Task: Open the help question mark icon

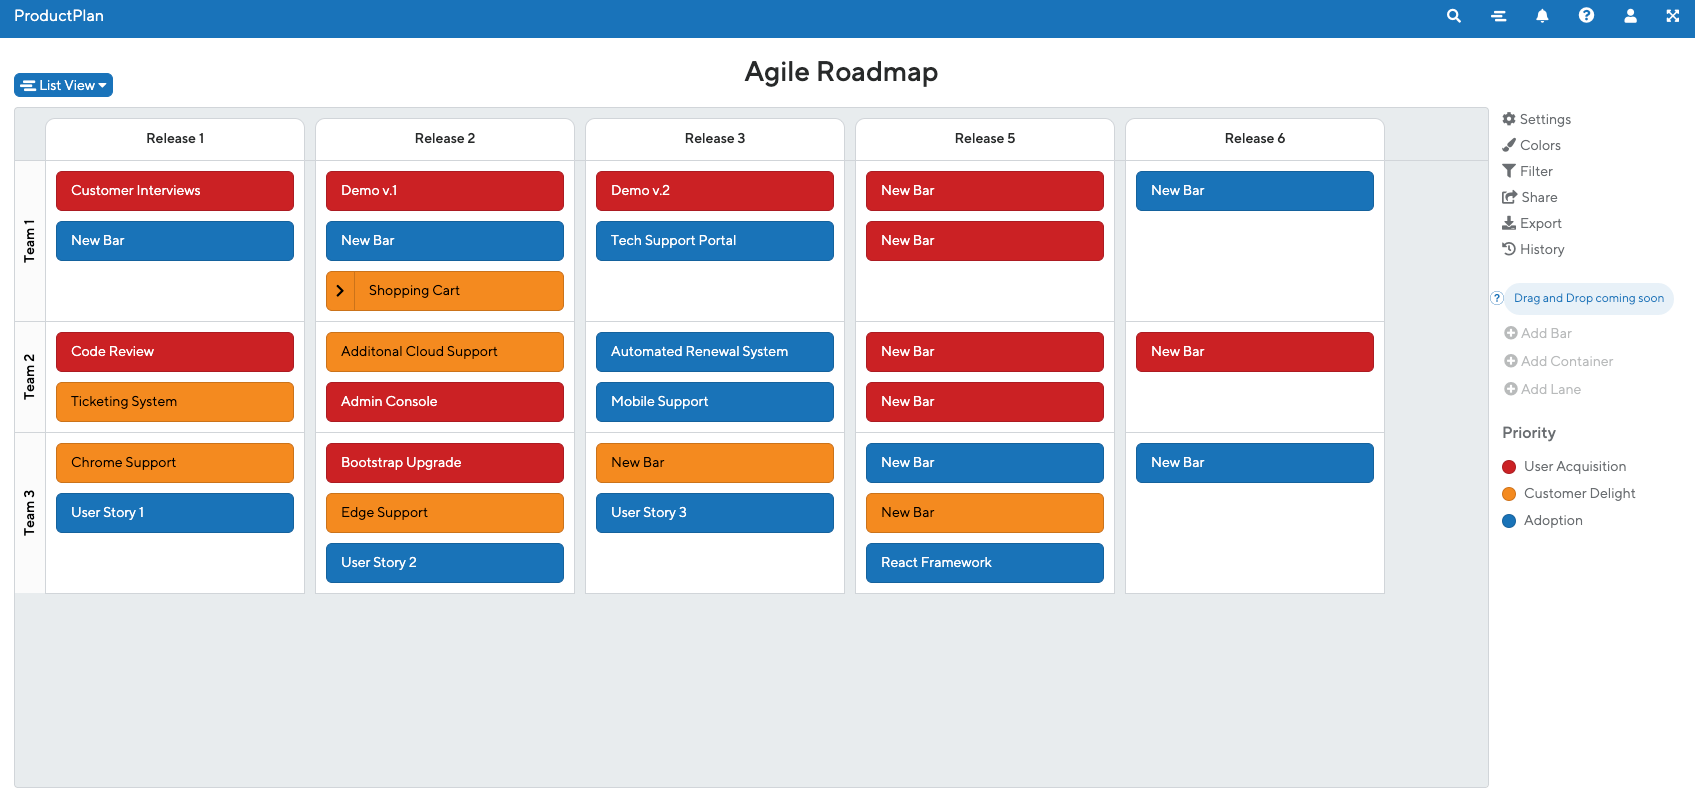Action: coord(1586,16)
